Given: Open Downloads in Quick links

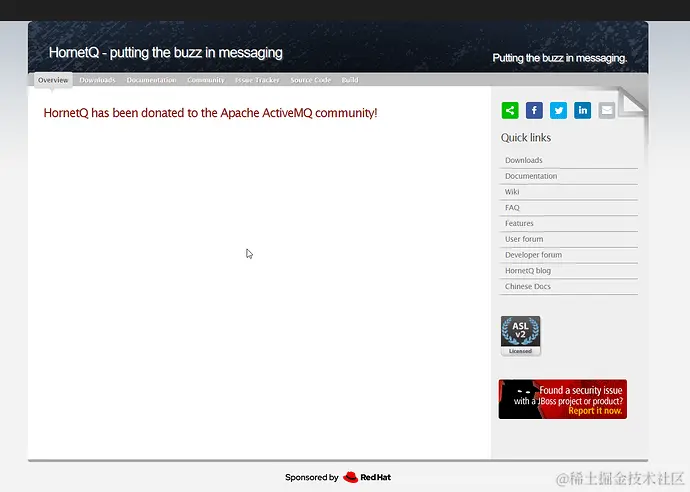Looking at the screenshot, I should click(x=569, y=160).
